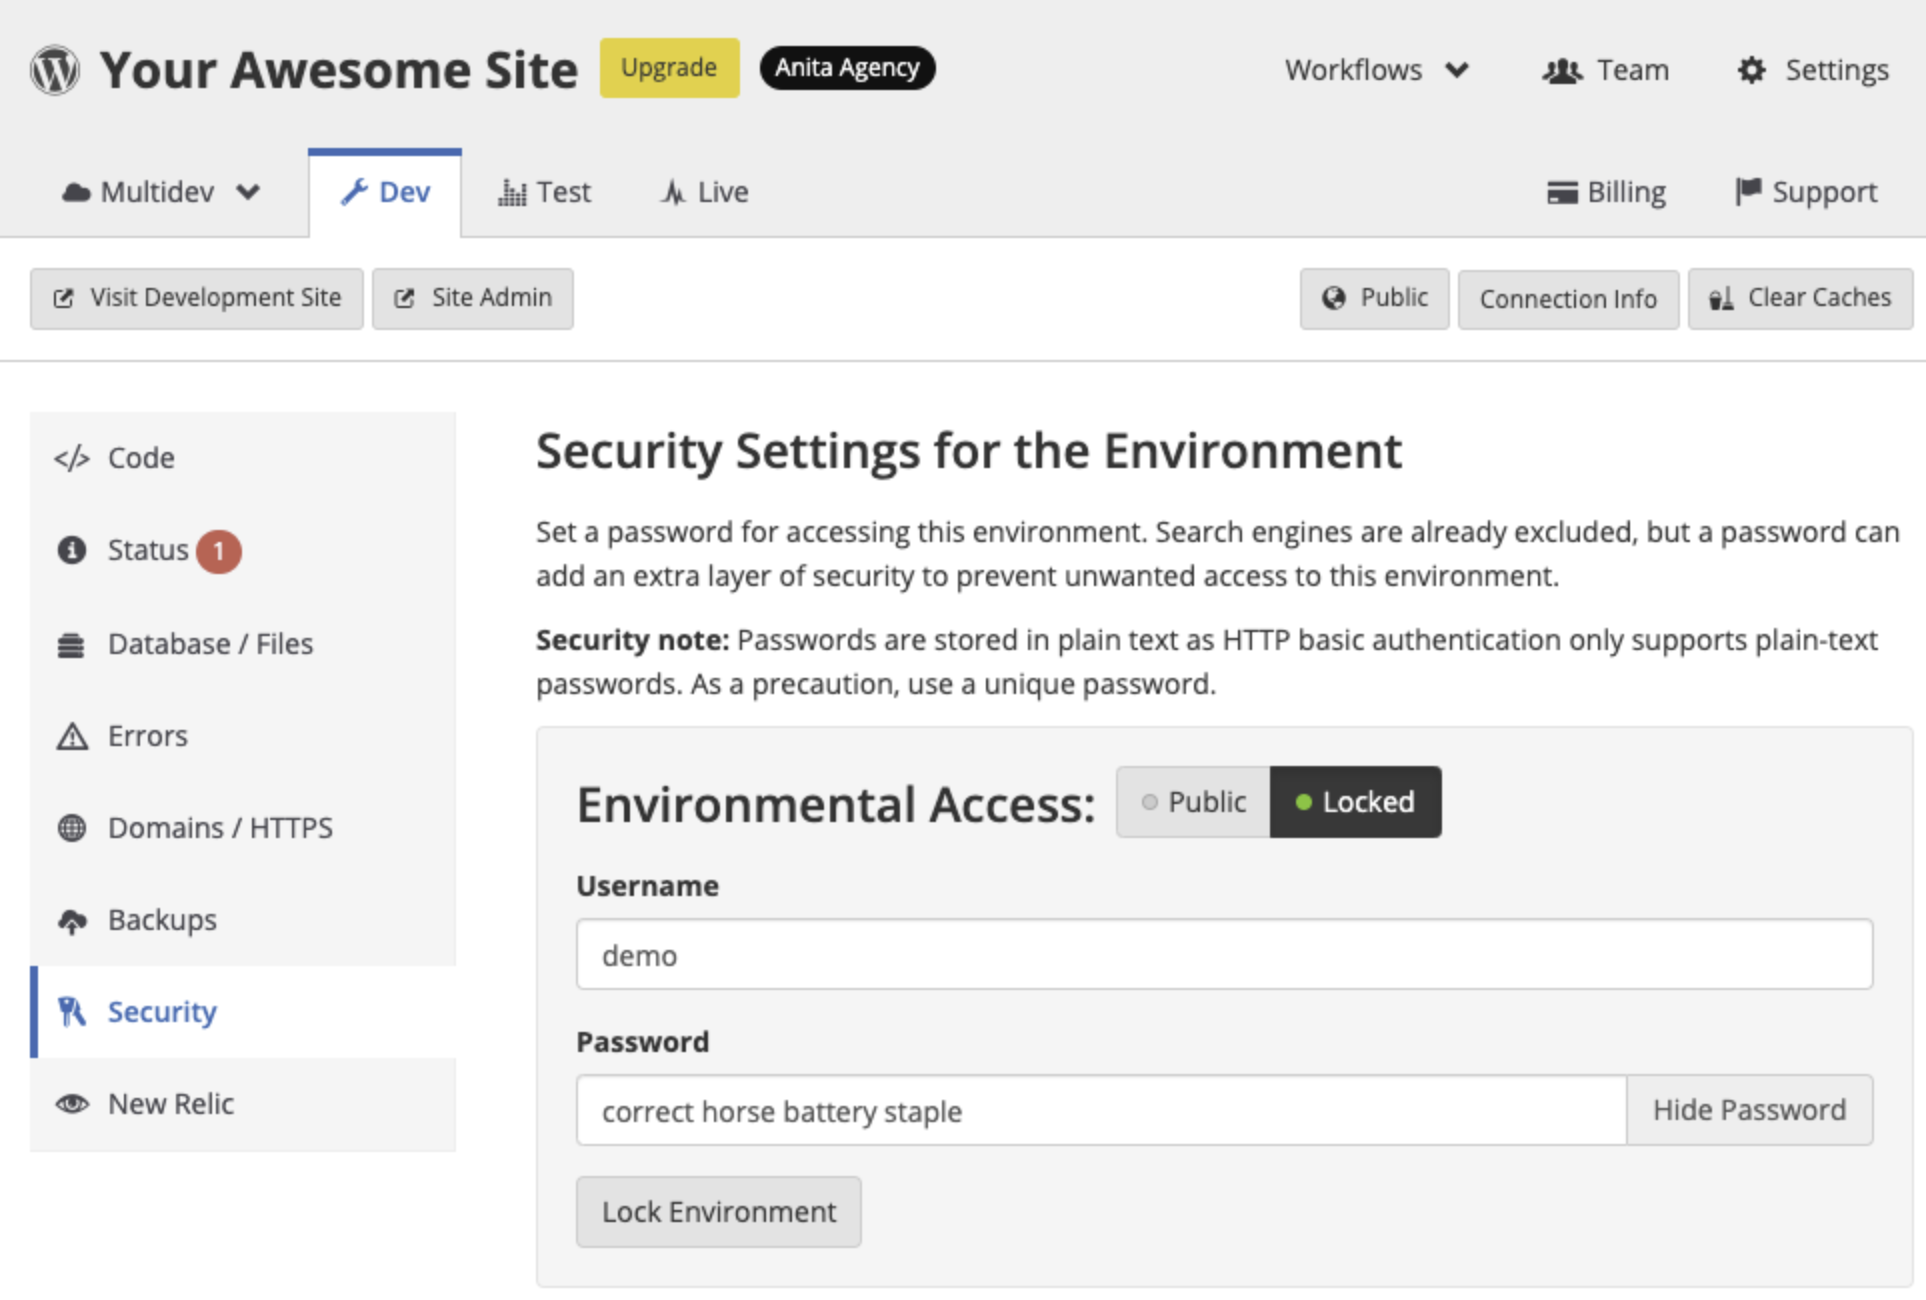Screen dimensions: 1926x1300
Task: Switch to the Test environment tab
Action: [x=545, y=192]
